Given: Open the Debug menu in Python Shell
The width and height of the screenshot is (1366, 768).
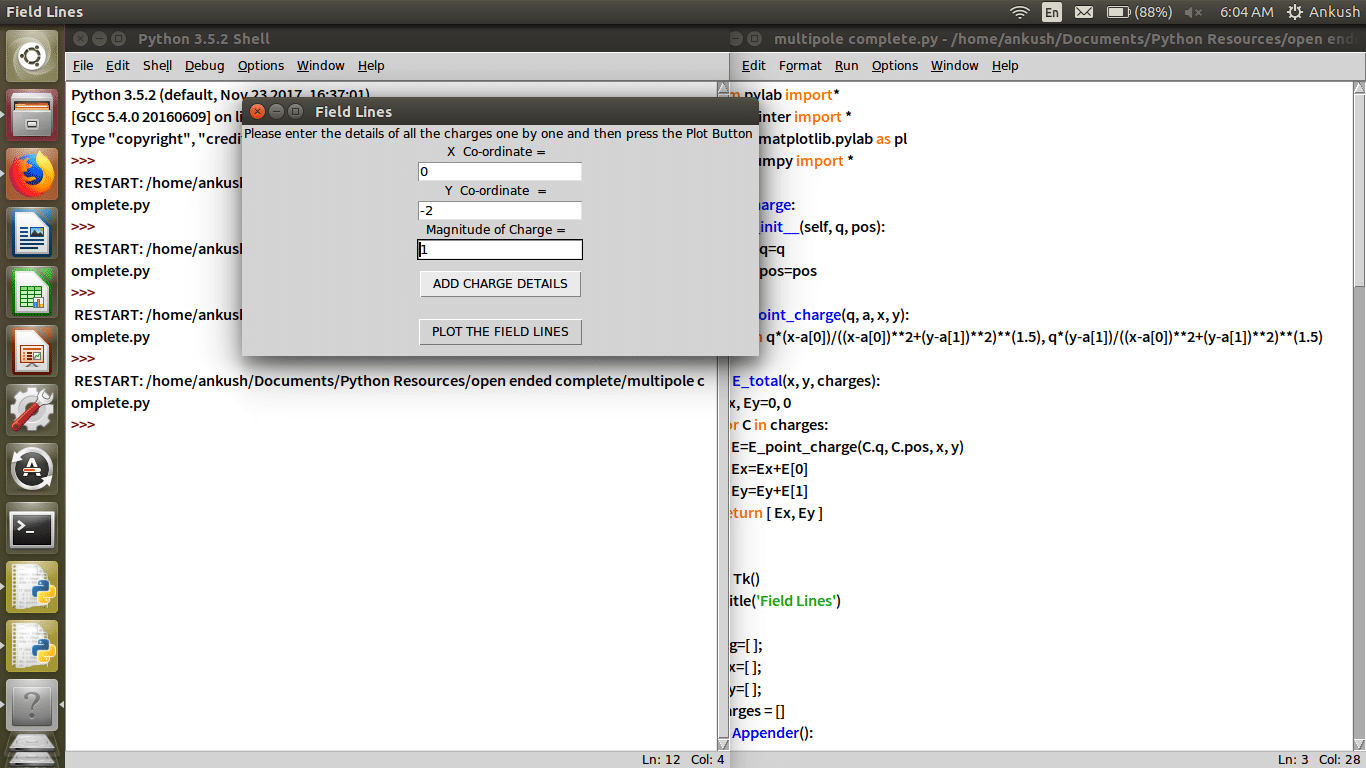Looking at the screenshot, I should click(x=204, y=65).
